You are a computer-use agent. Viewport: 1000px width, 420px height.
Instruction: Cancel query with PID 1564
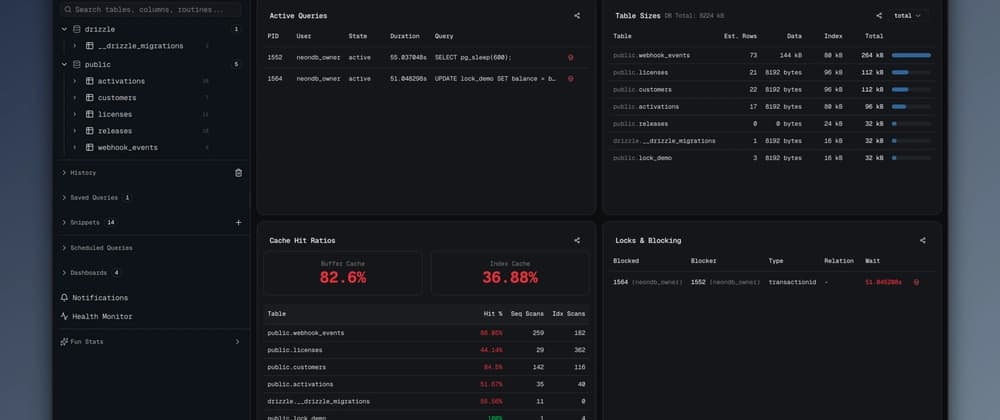click(x=570, y=79)
